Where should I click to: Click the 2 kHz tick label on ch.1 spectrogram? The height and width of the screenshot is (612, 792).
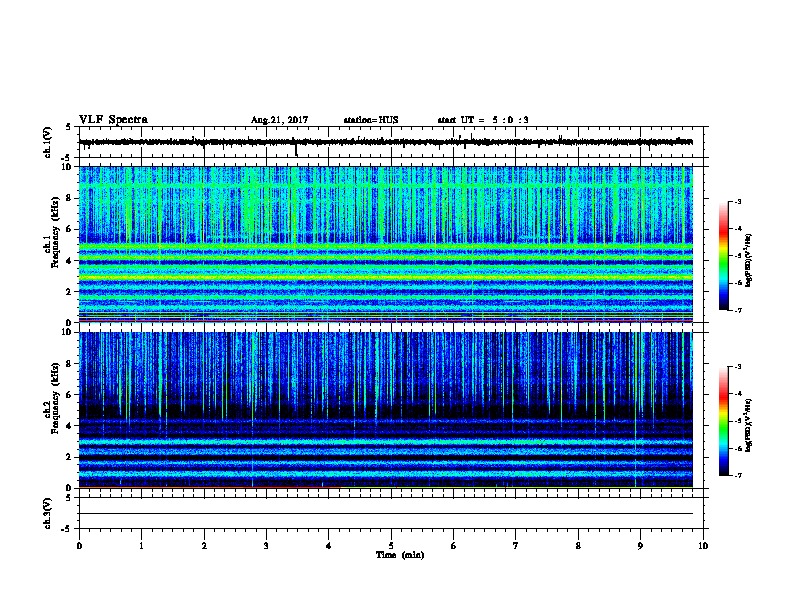click(70, 291)
